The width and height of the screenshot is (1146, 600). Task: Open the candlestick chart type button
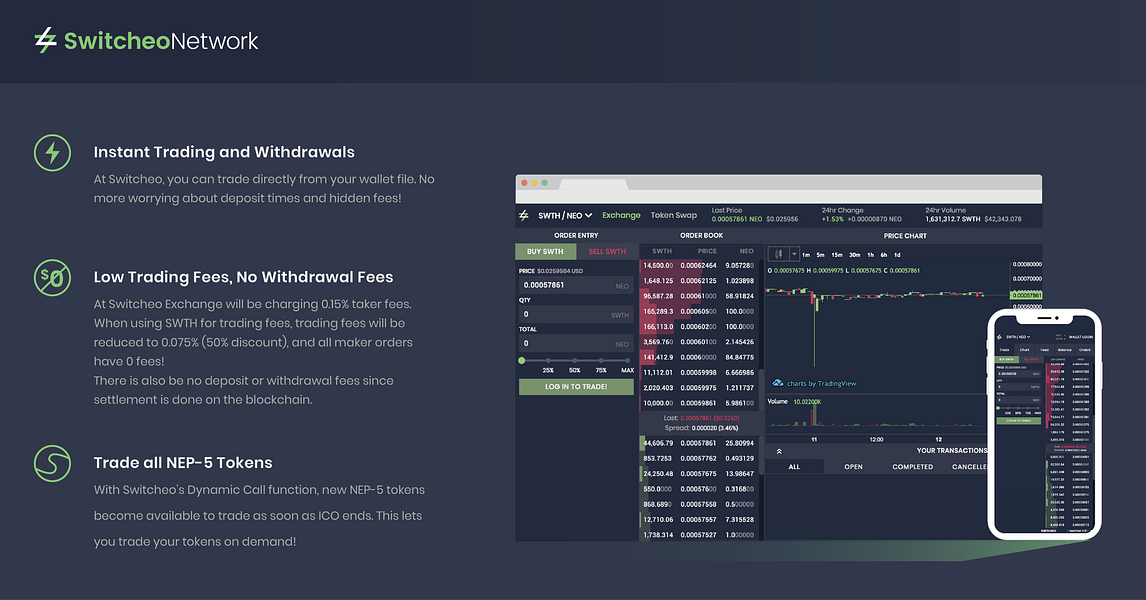coord(778,254)
